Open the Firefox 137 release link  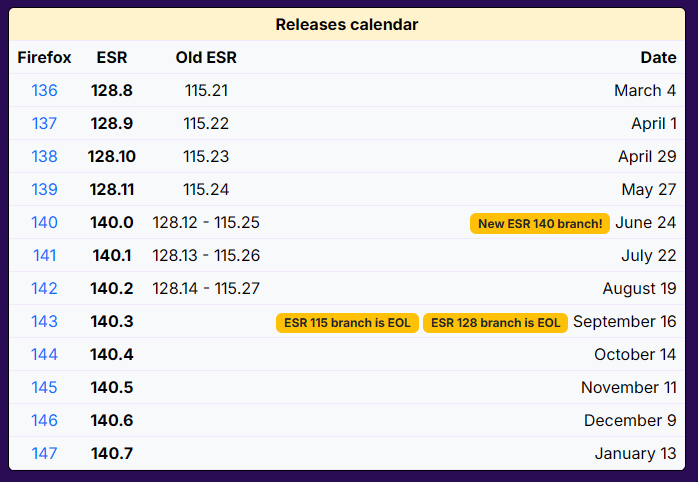(x=44, y=124)
